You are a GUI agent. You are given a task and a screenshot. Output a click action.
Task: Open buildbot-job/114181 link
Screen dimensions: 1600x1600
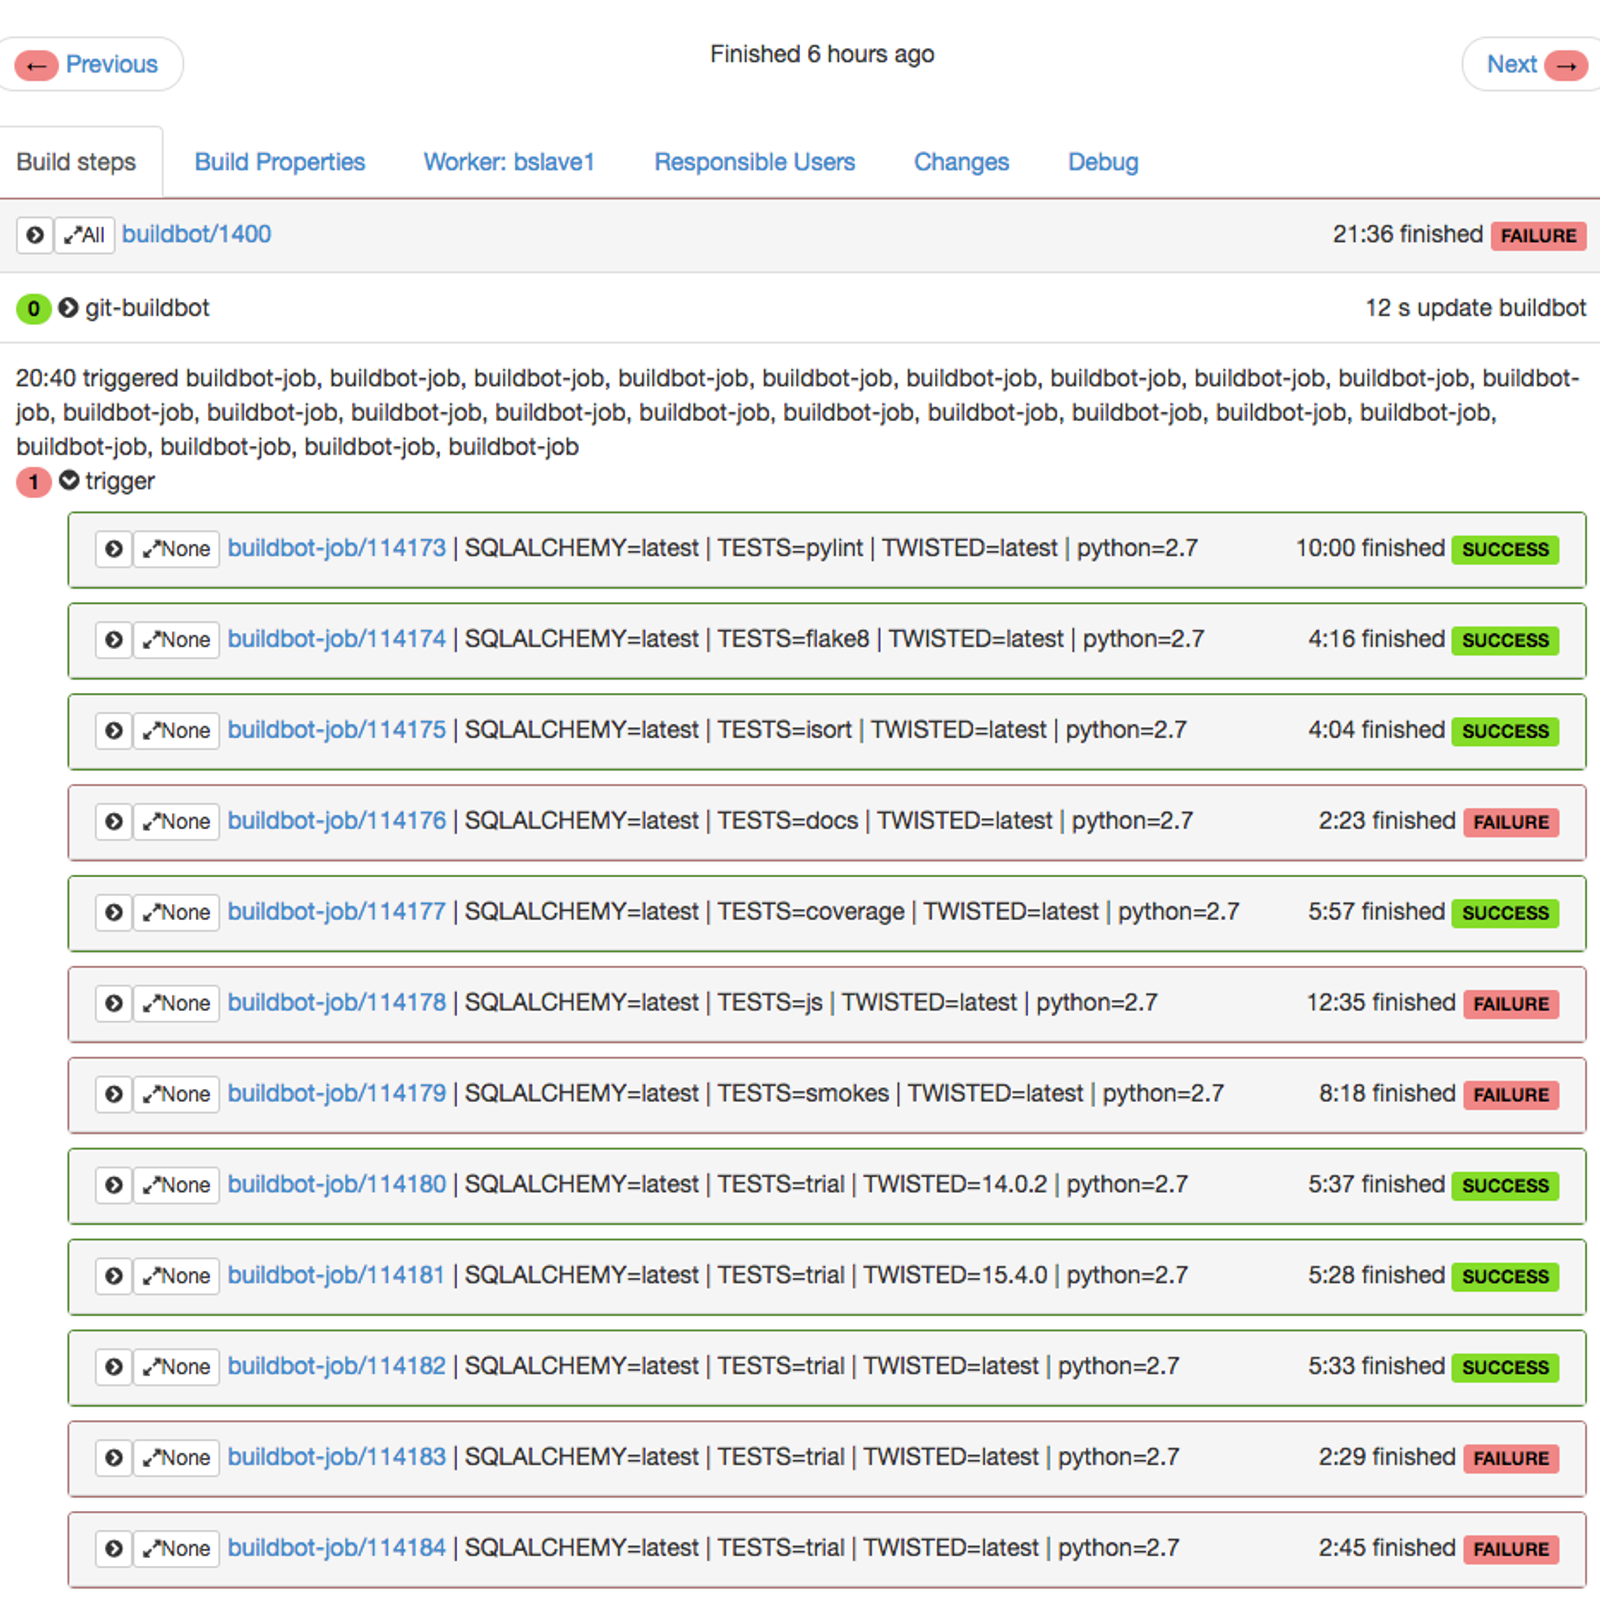[x=336, y=1276]
